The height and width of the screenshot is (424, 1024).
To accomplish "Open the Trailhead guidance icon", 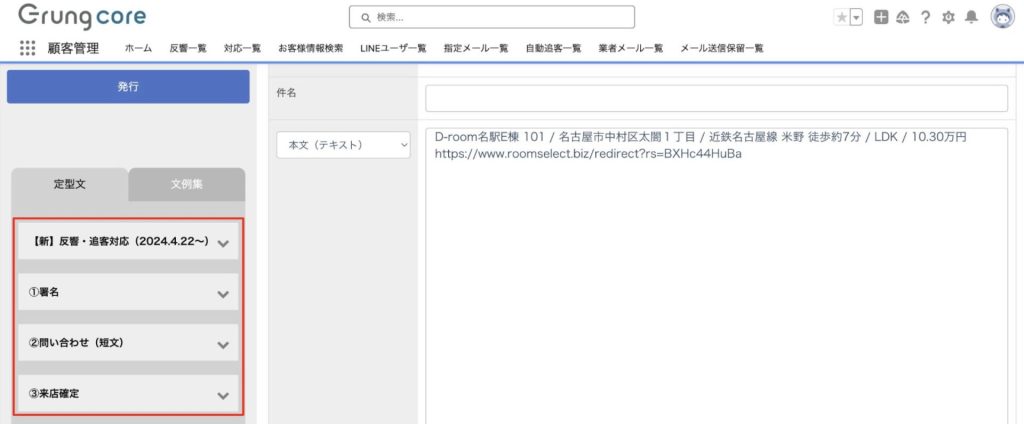I will point(903,17).
